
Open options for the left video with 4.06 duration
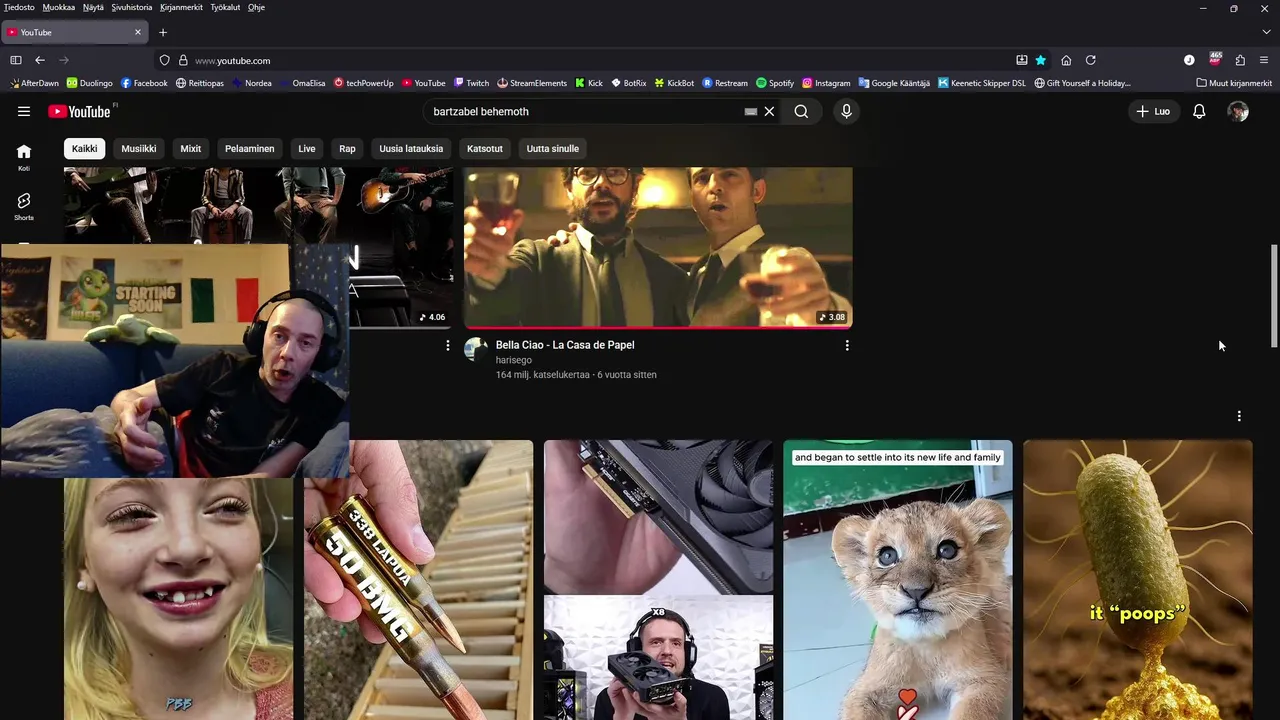(448, 345)
